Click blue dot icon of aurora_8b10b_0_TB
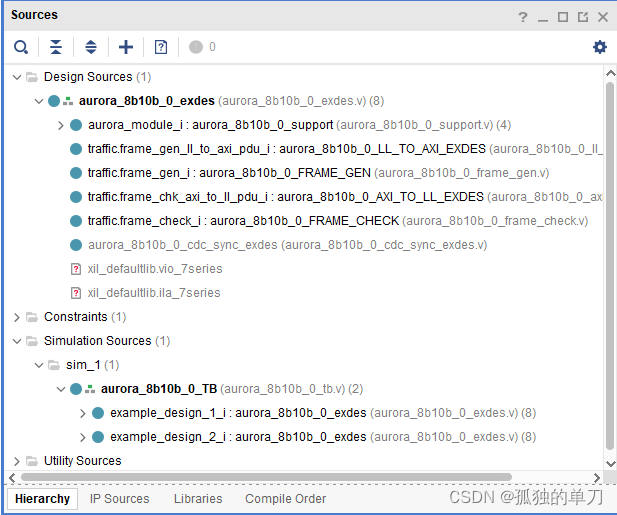Image resolution: width=617 pixels, height=515 pixels. point(76,389)
